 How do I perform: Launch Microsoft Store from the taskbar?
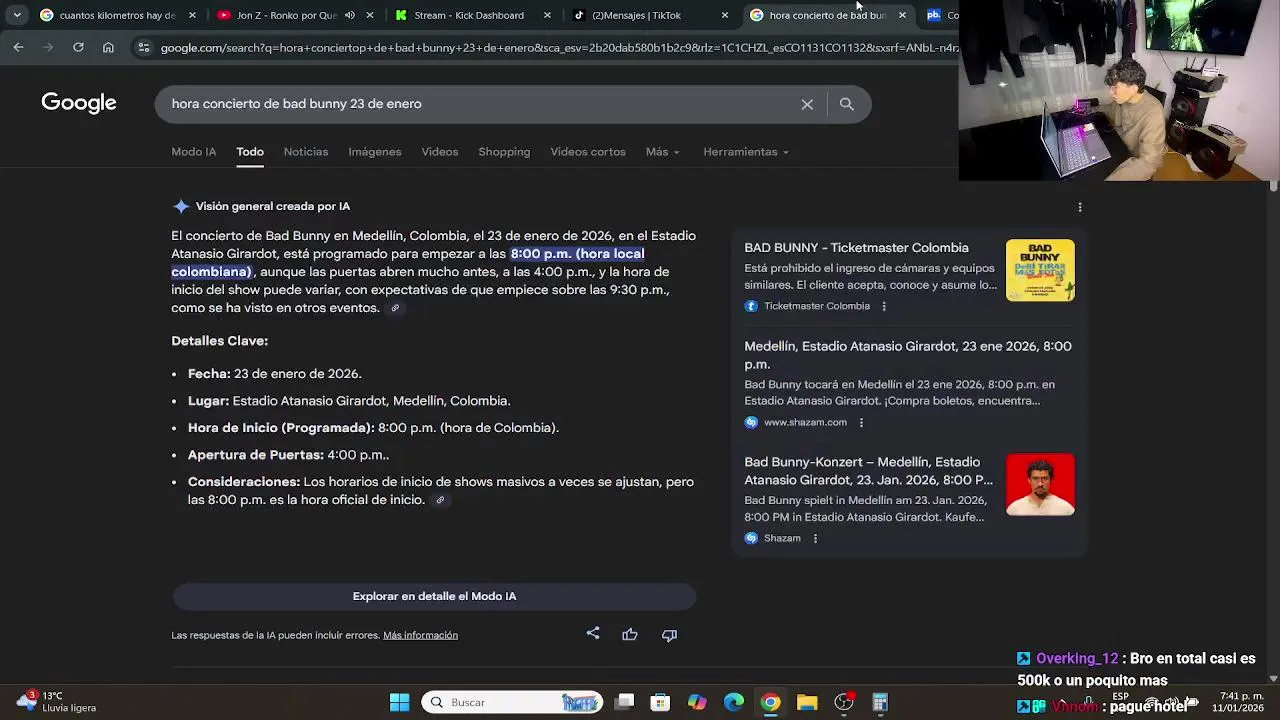pos(660,702)
